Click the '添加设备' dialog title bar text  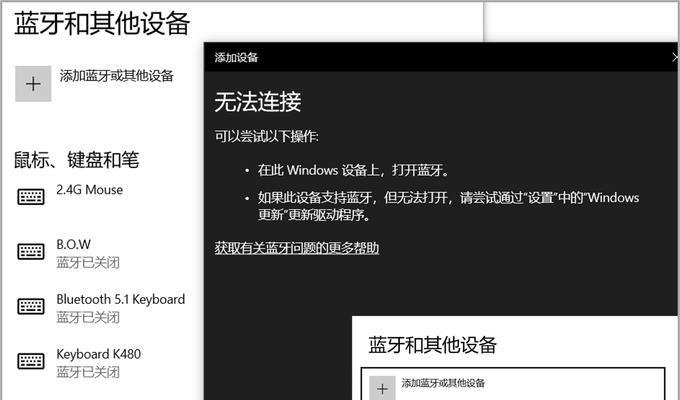point(236,57)
